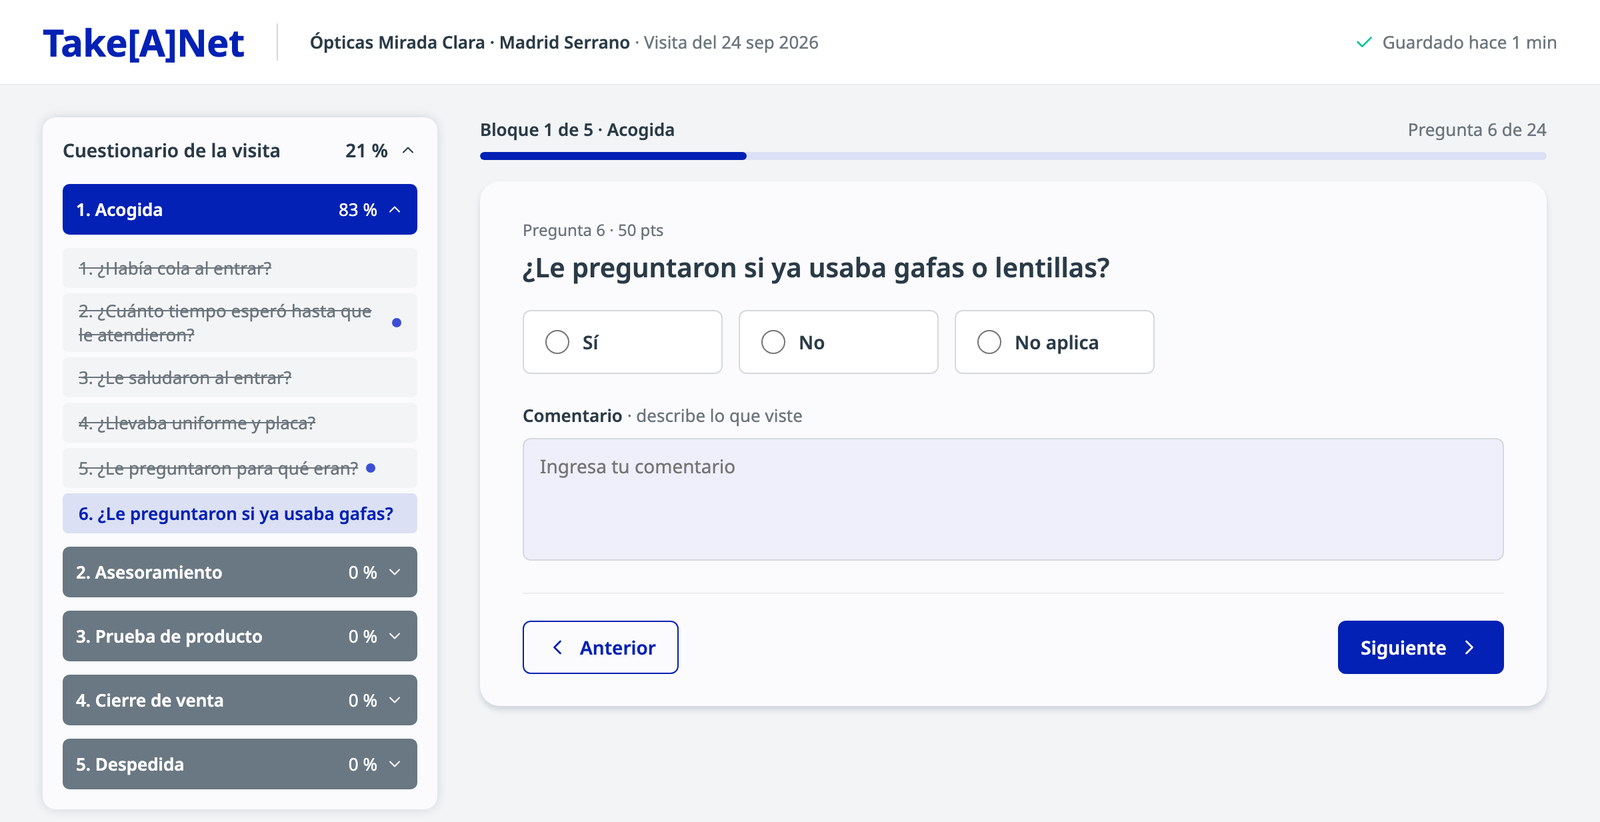Click the Pregunta 6 · 50 pts label
This screenshot has height=822, width=1600.
(593, 230)
